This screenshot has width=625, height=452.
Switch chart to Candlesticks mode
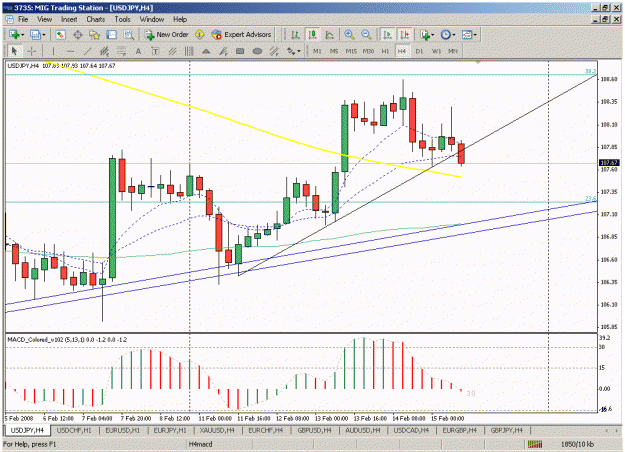(312, 35)
